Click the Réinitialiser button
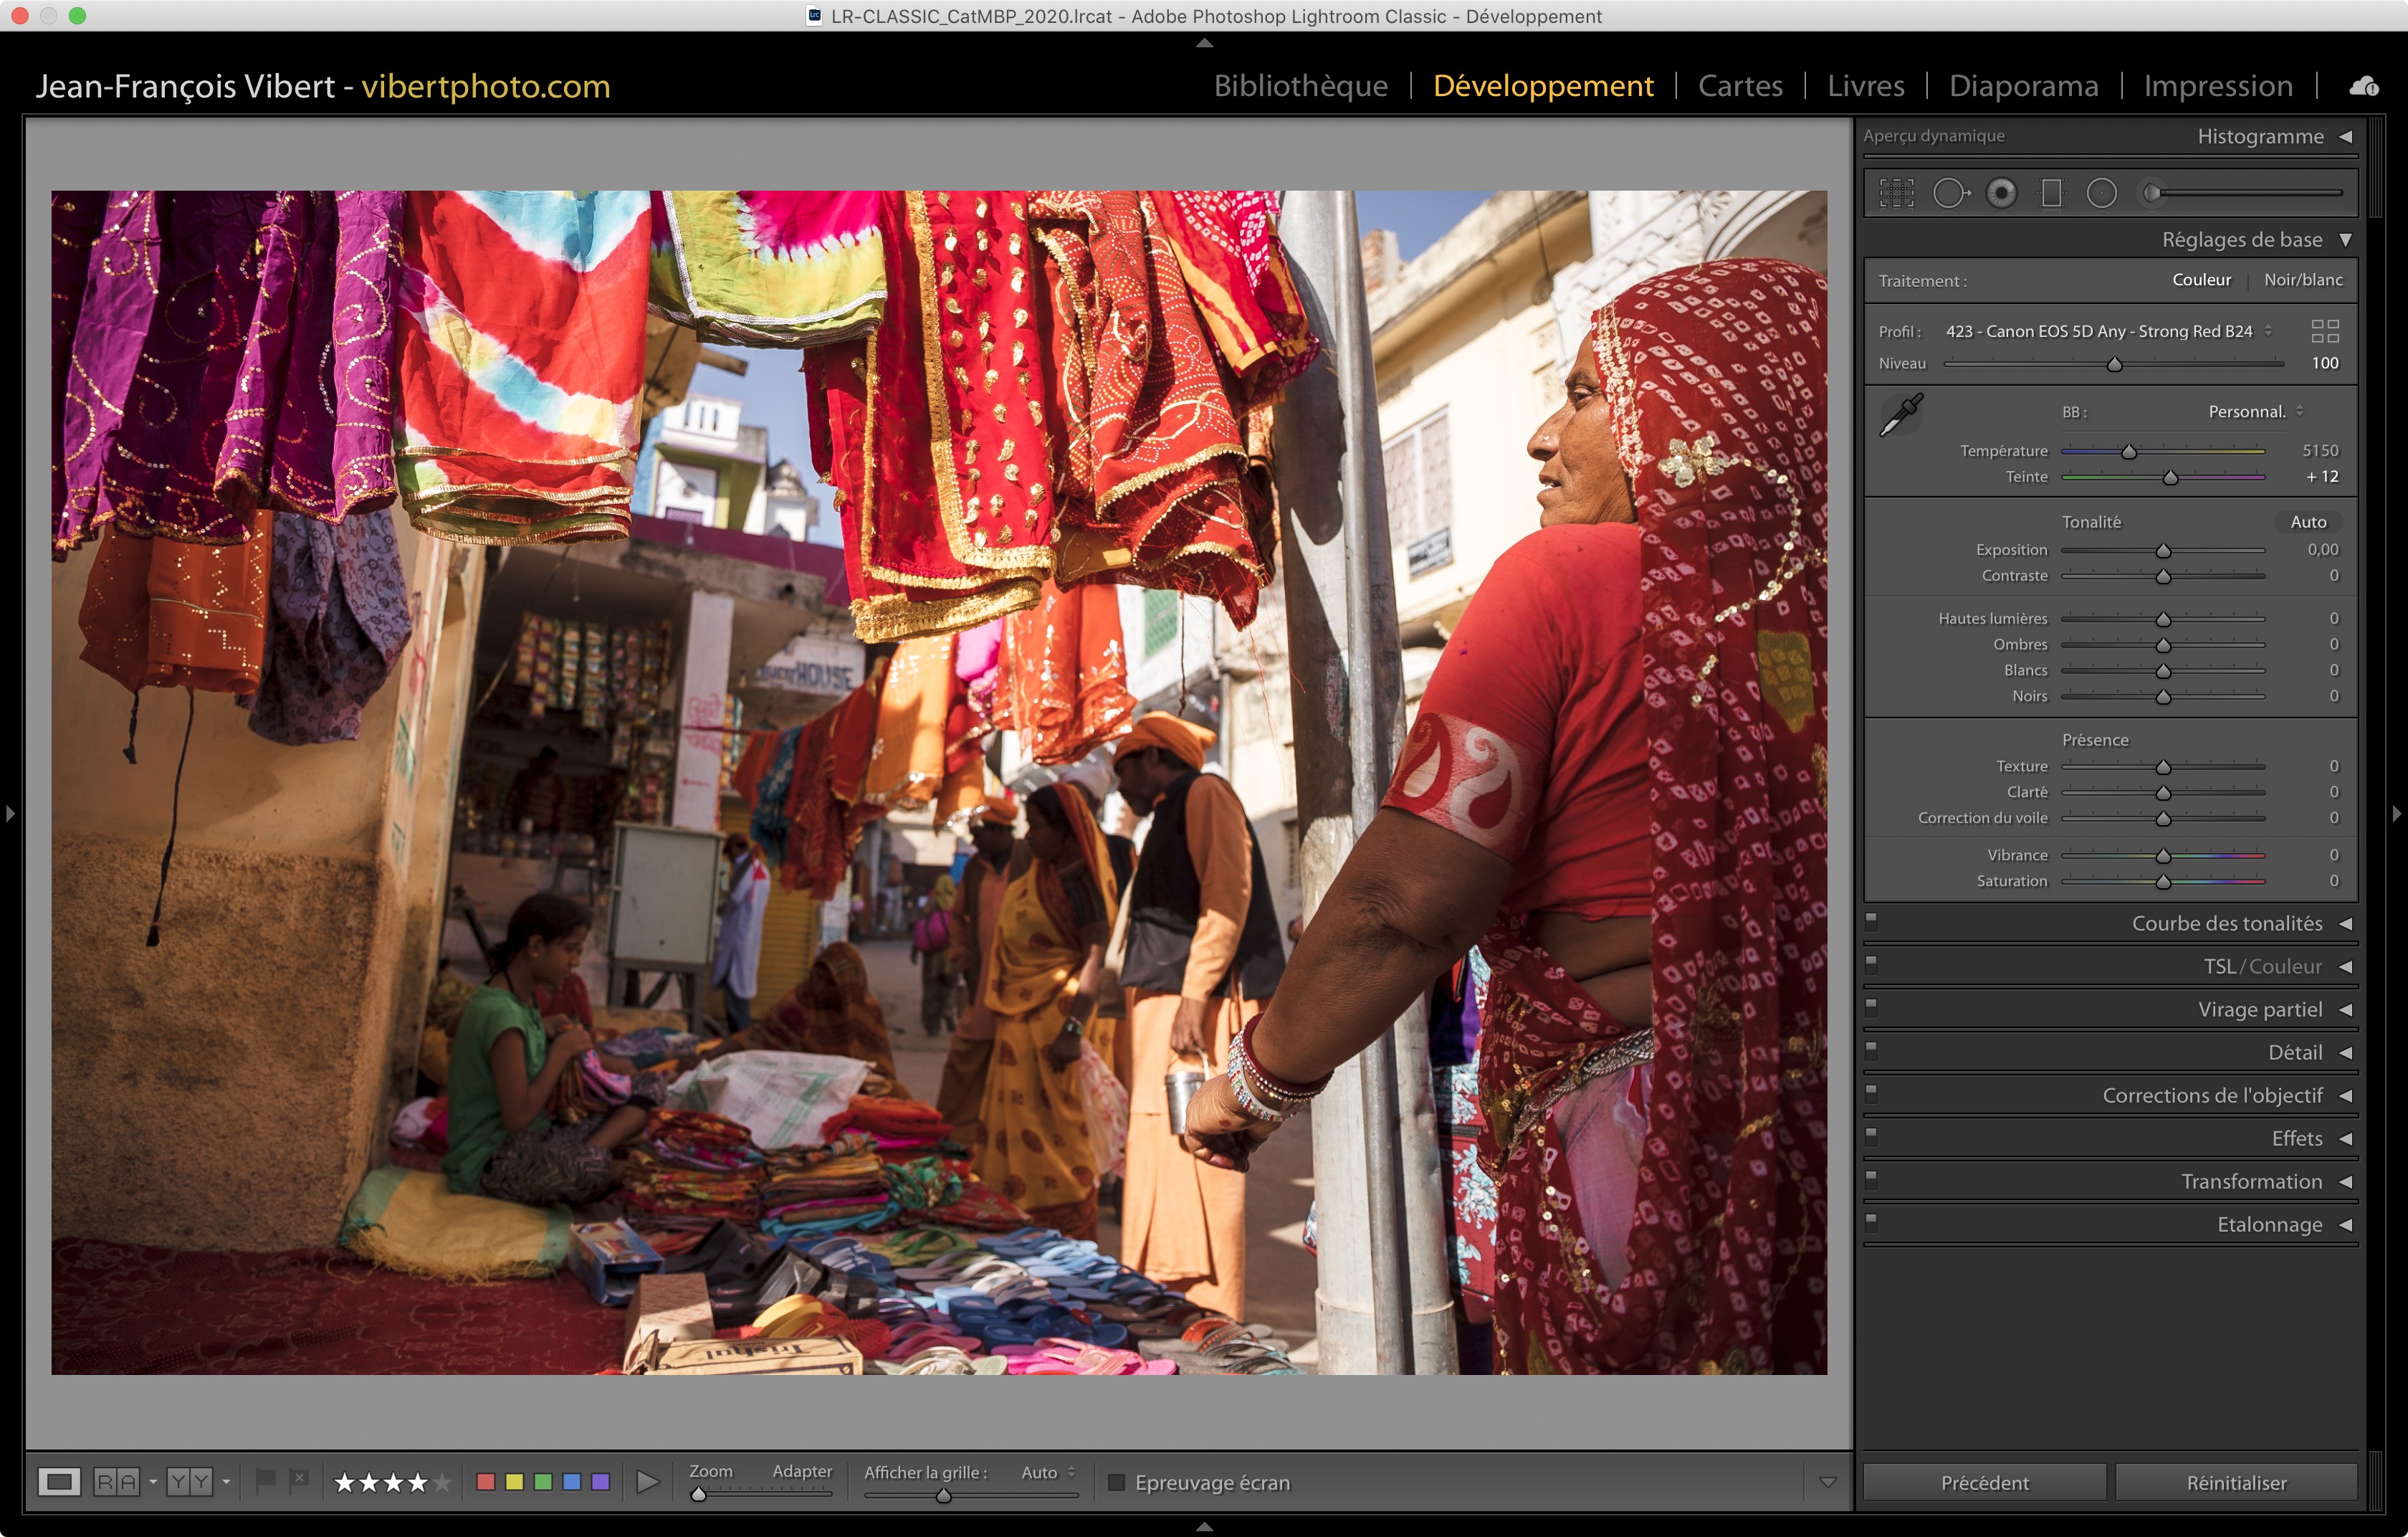The width and height of the screenshot is (2408, 1537). tap(2236, 1482)
